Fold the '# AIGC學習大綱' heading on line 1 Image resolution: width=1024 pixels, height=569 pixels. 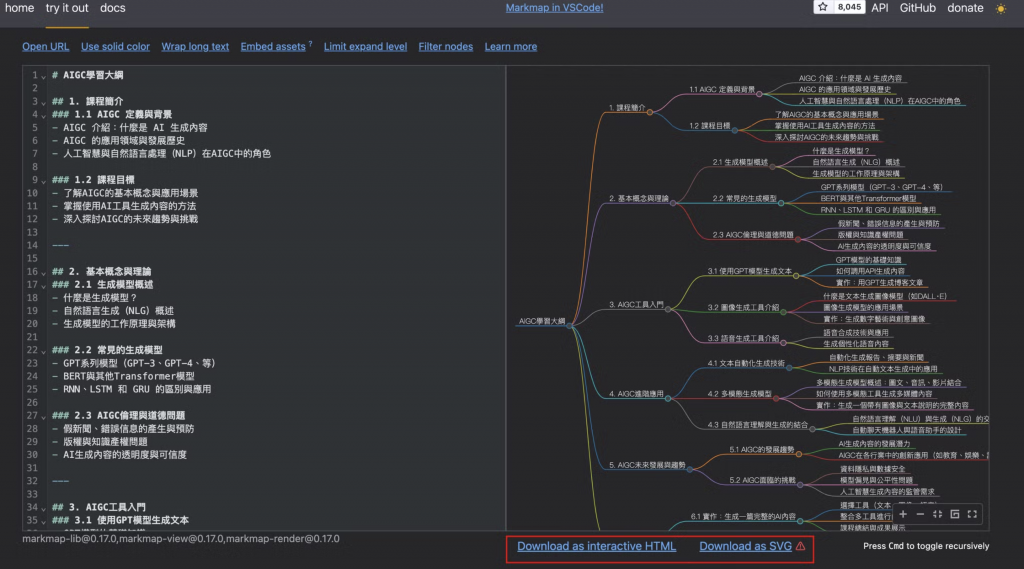[x=44, y=76]
